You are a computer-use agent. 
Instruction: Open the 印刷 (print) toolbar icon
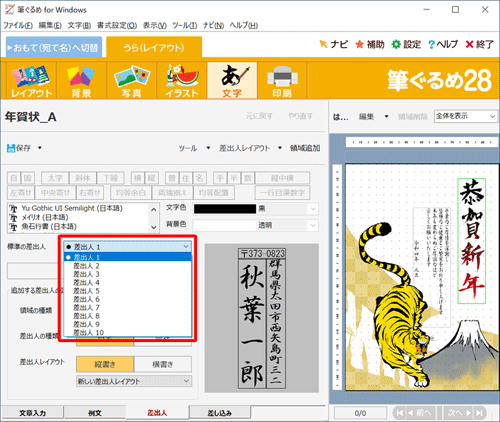[282, 81]
